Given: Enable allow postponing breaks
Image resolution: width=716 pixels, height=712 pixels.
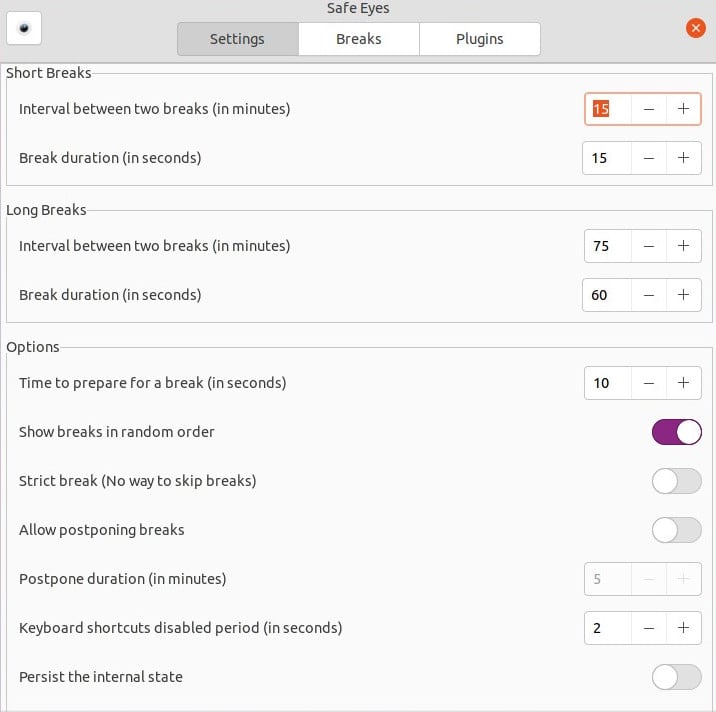Looking at the screenshot, I should tap(677, 530).
